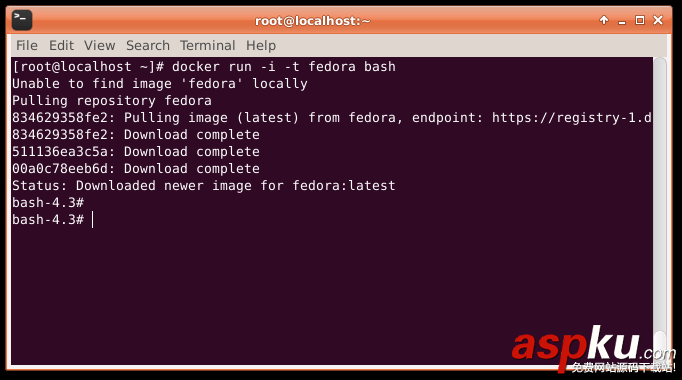
Task: Click the up-arrow keep-above window icon
Action: (x=604, y=20)
